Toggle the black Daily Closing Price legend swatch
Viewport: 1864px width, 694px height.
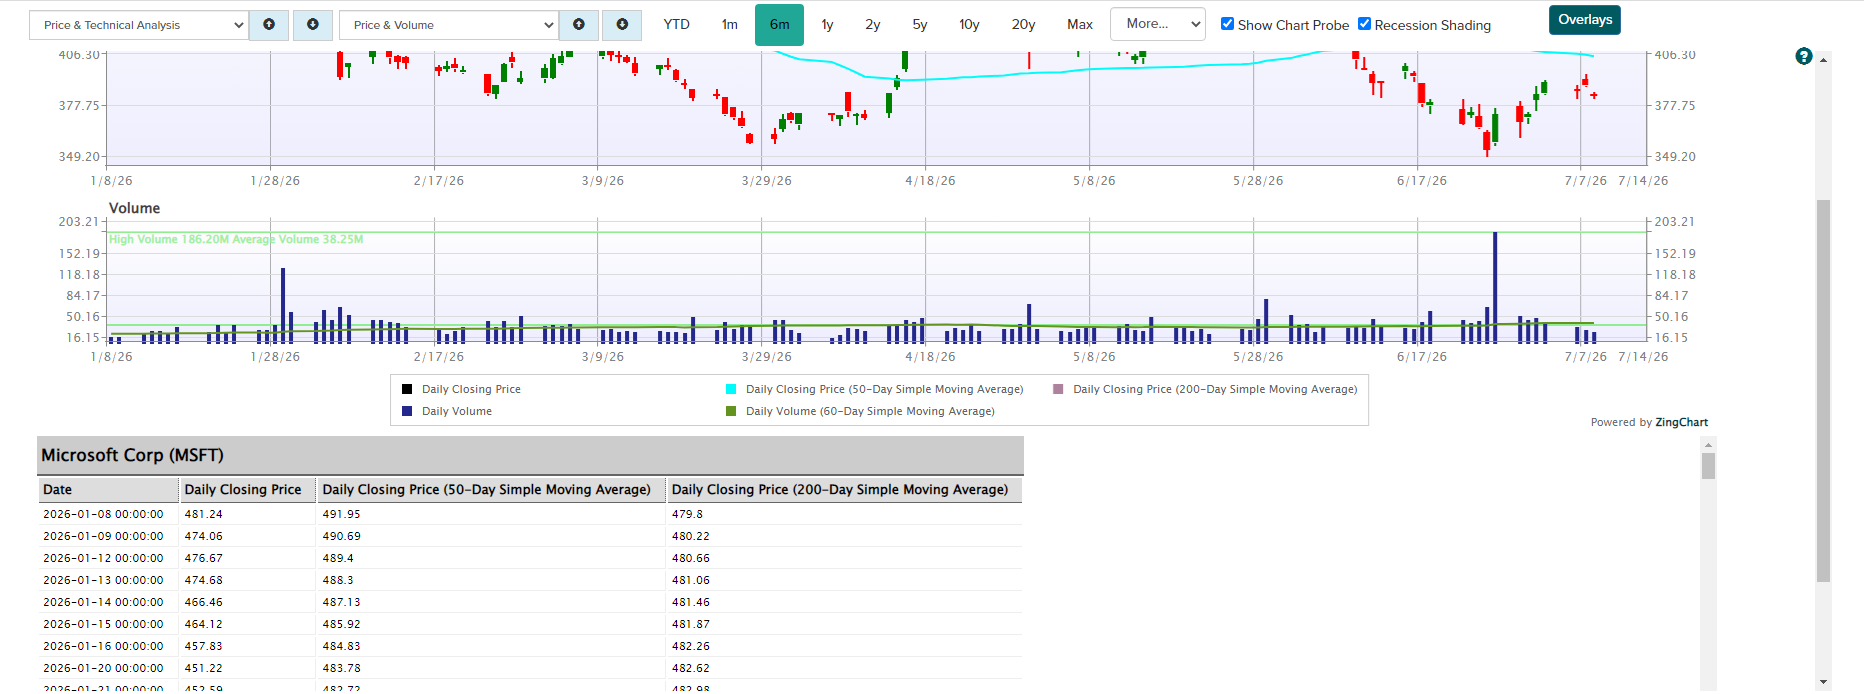coord(407,389)
